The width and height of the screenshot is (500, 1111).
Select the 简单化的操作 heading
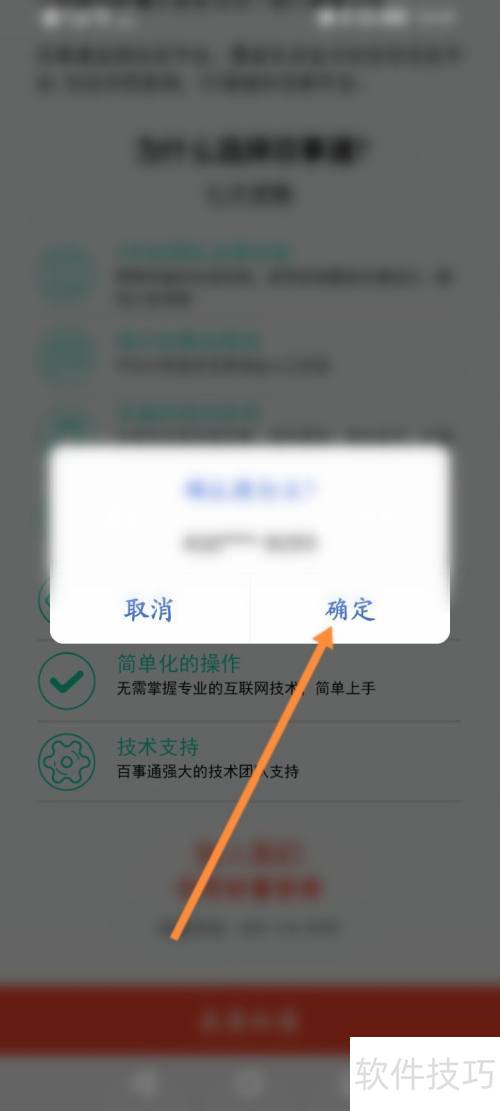(178, 664)
